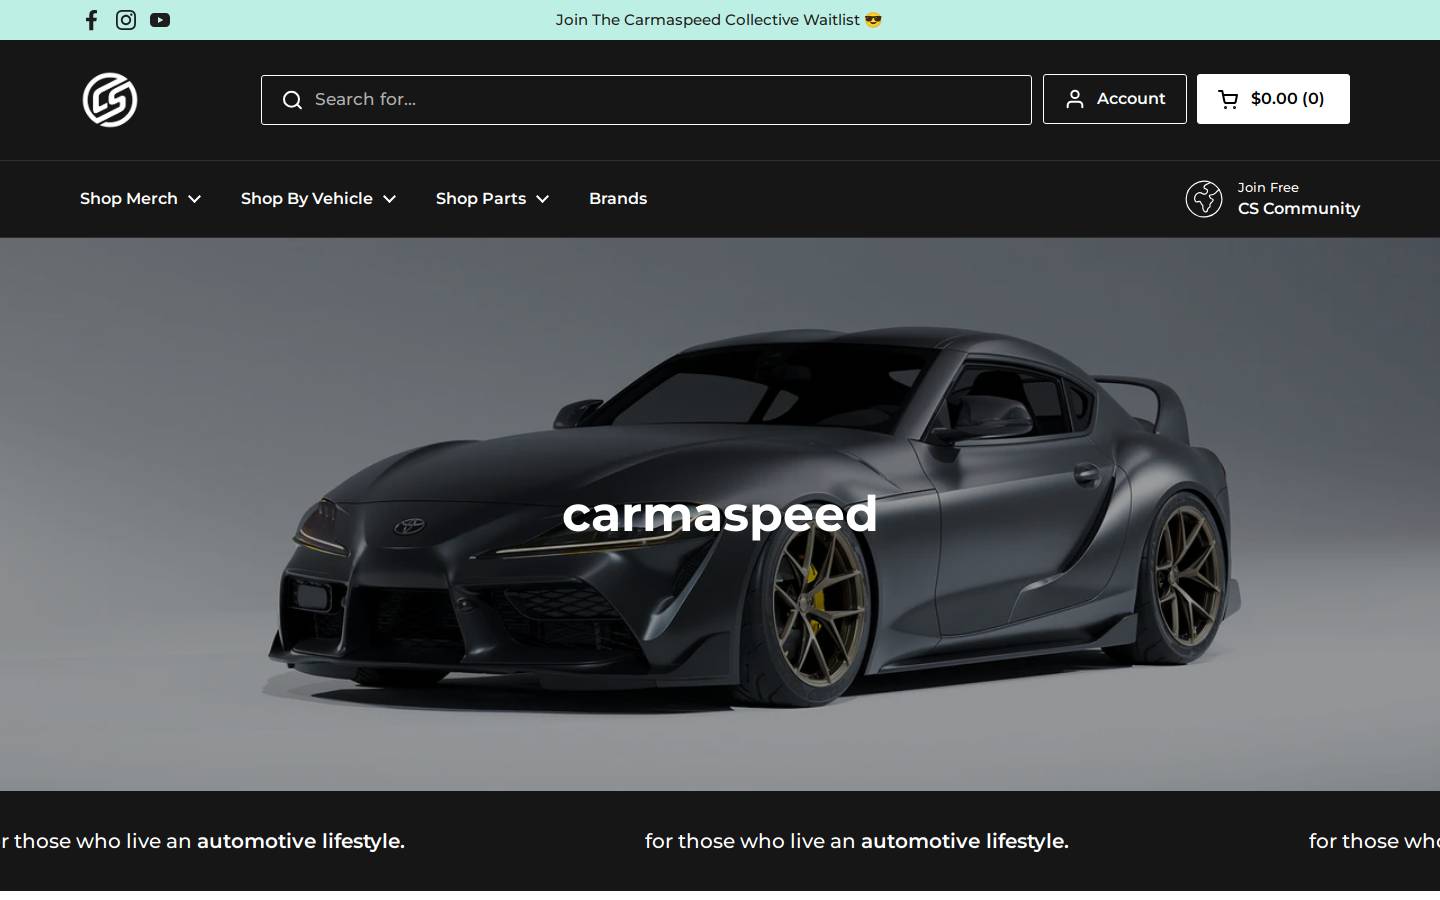This screenshot has height=900, width=1440.
Task: Open the Account button
Action: click(x=1115, y=99)
